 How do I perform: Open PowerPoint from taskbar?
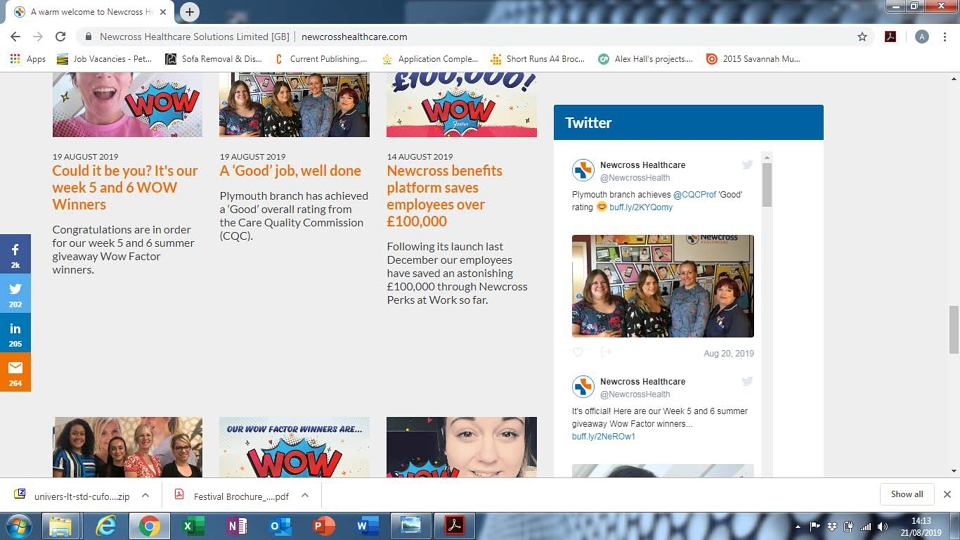tap(323, 526)
